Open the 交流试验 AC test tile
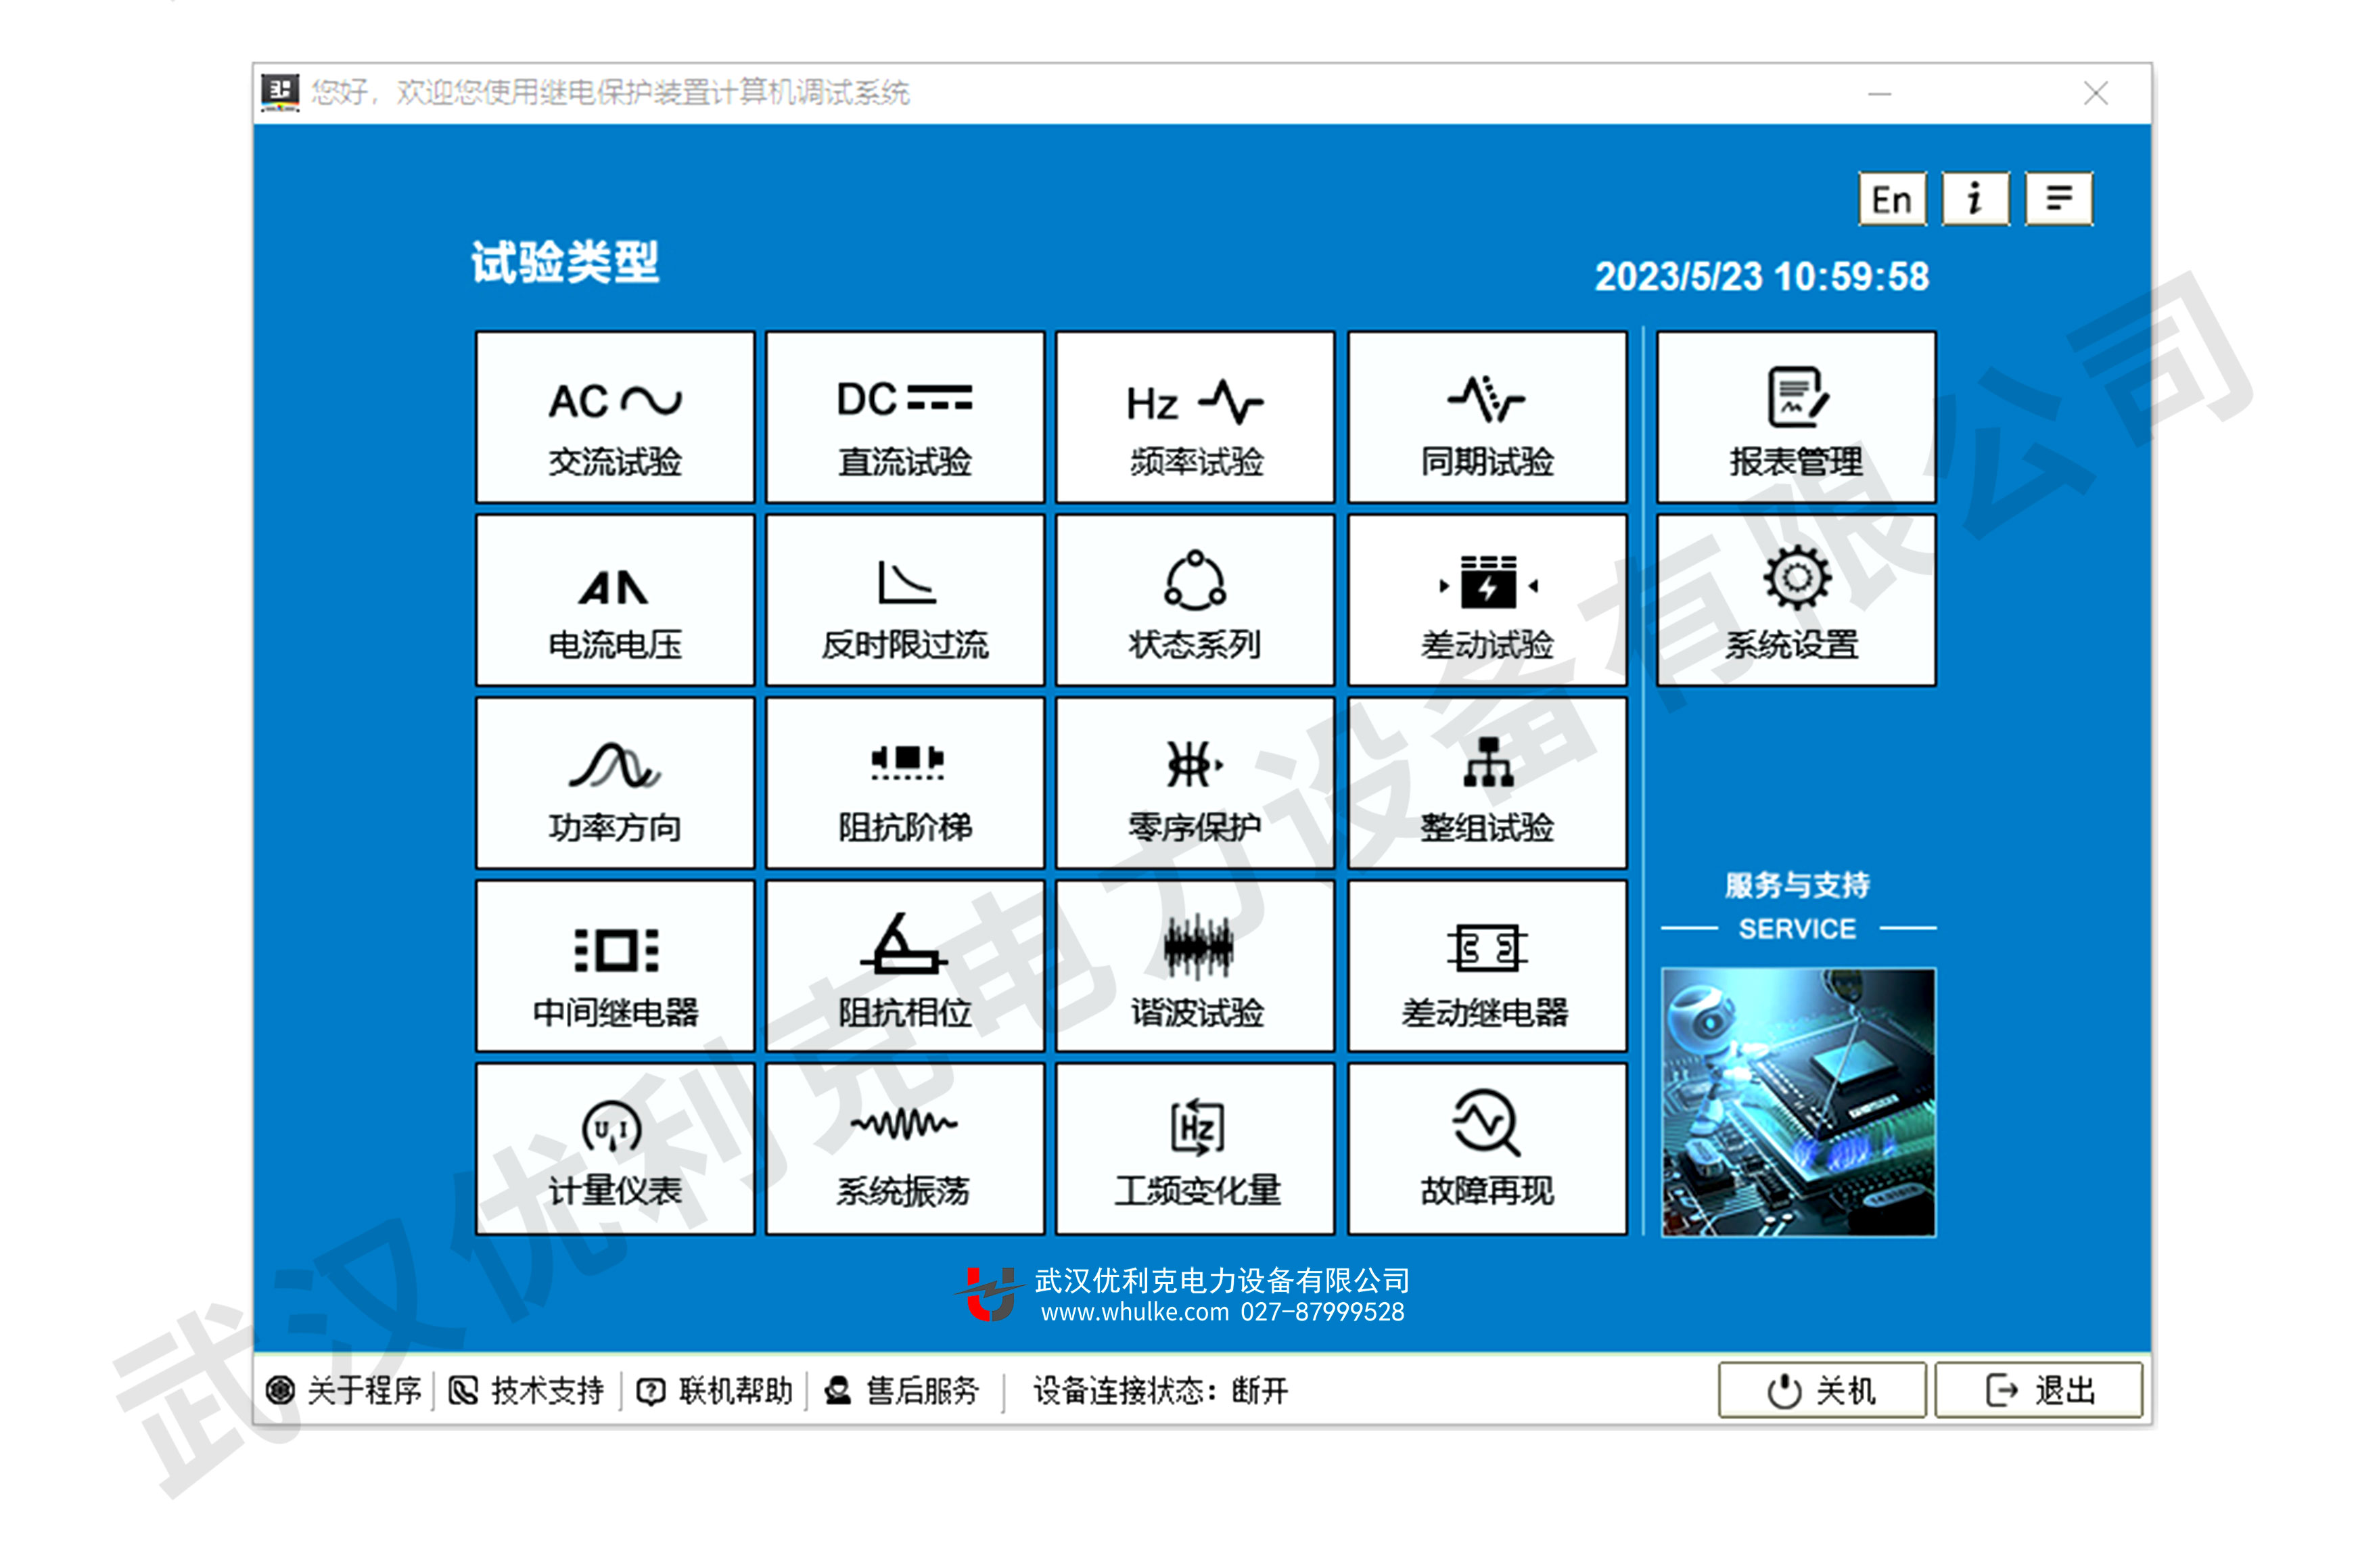The height and width of the screenshot is (1568, 2358). point(614,417)
